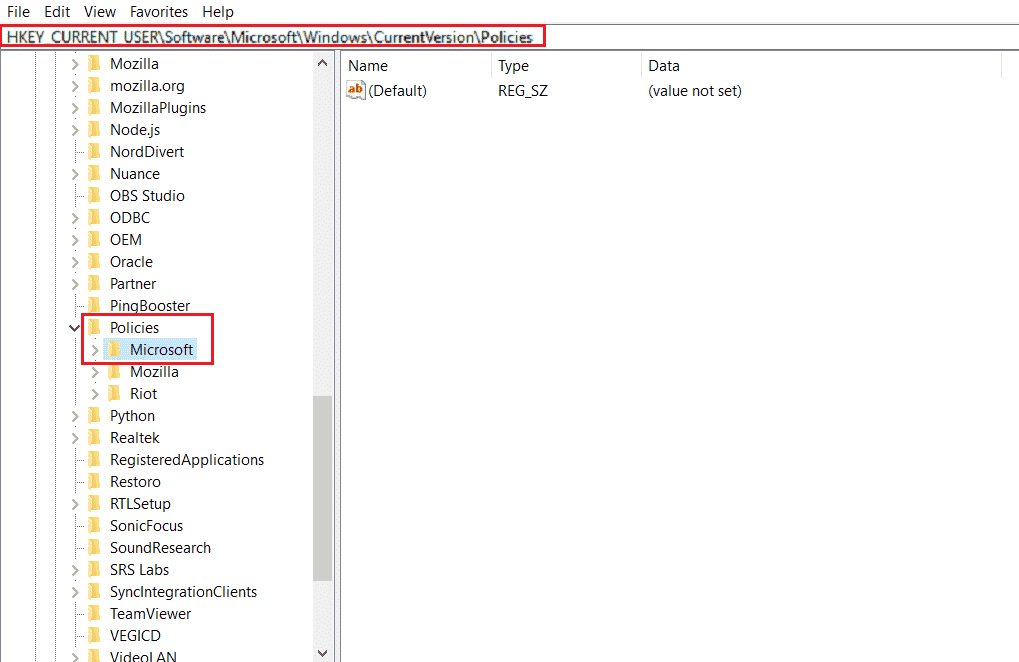
Task: Expand the Riot subkey under Policies
Action: (x=95, y=394)
